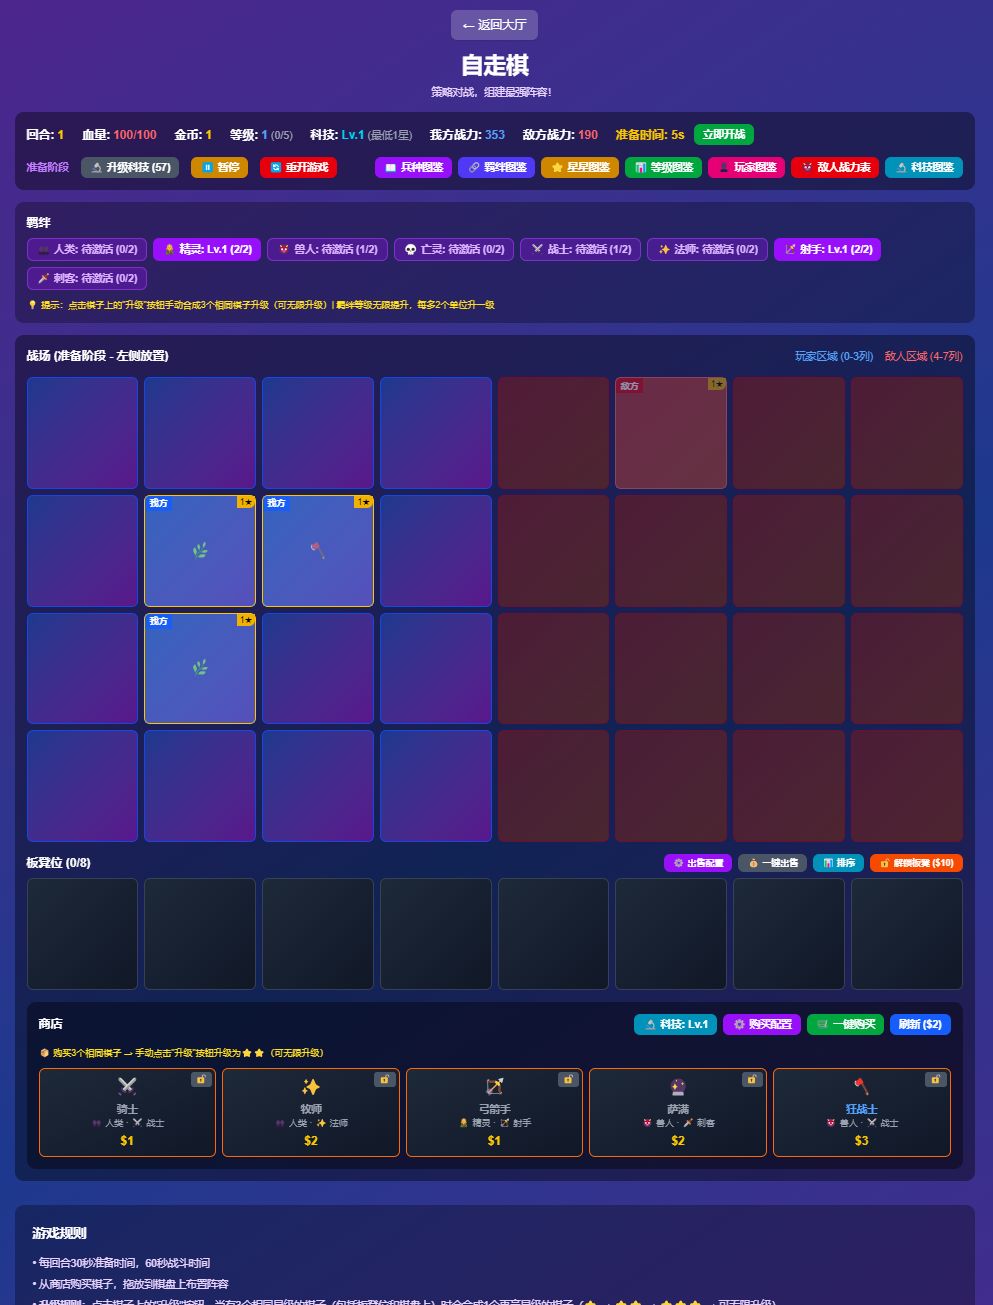
Task: Click the 升级科技 (57) button
Action: coord(130,167)
